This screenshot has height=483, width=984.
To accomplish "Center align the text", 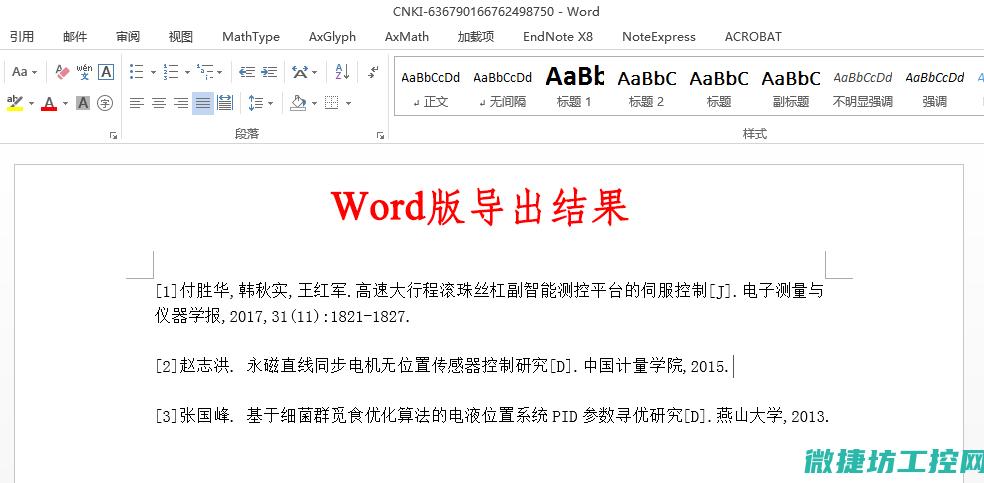I will pos(159,103).
